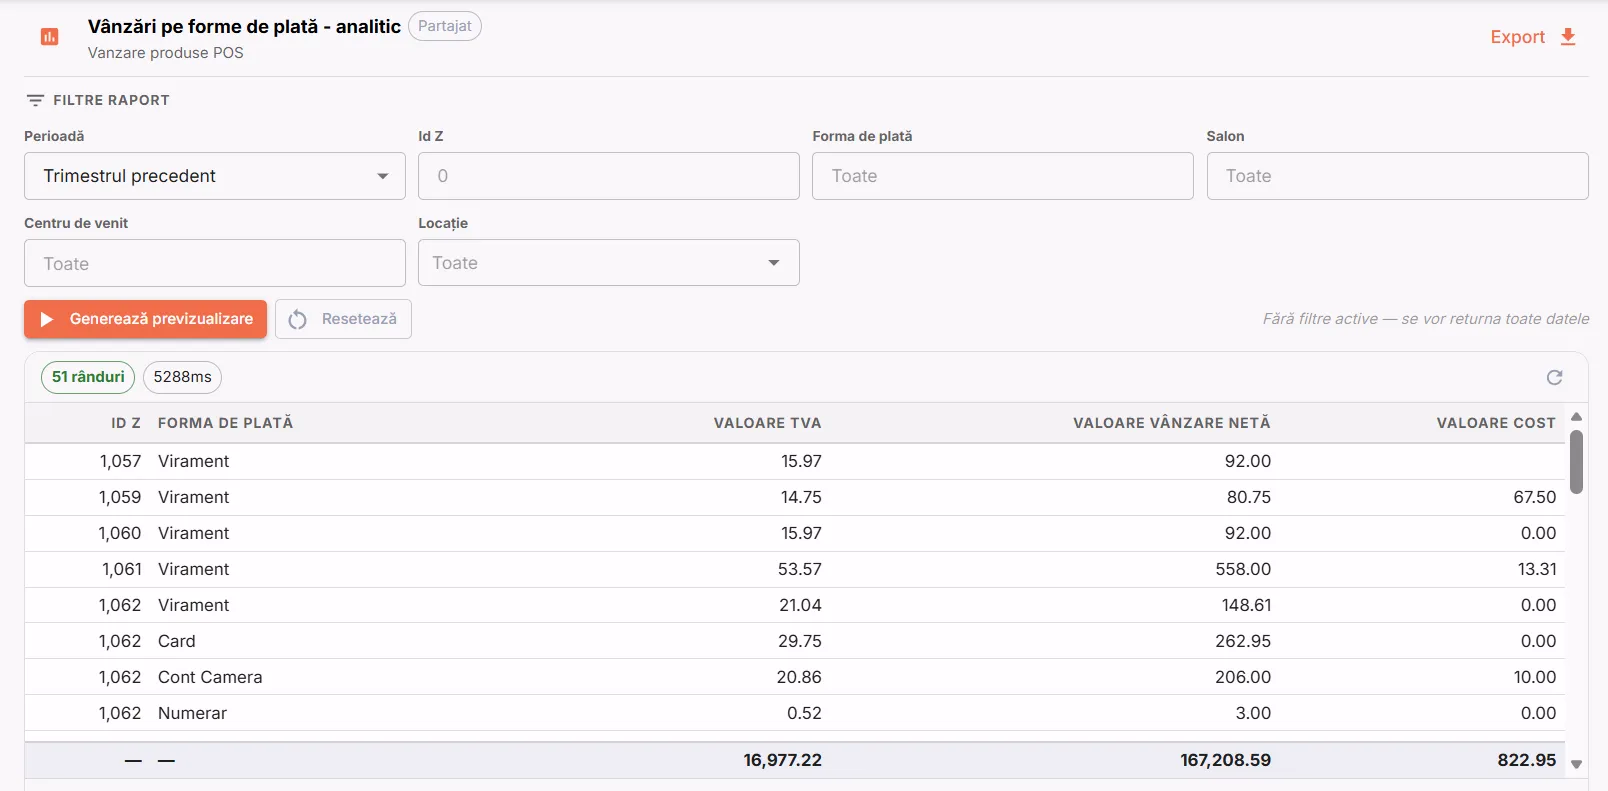Click the Partajat badge

point(445,26)
